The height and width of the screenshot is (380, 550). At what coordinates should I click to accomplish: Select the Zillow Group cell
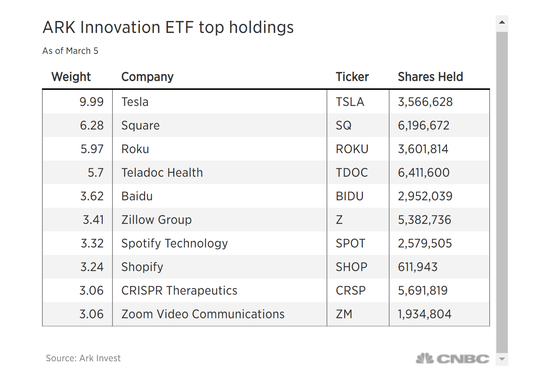220,220
